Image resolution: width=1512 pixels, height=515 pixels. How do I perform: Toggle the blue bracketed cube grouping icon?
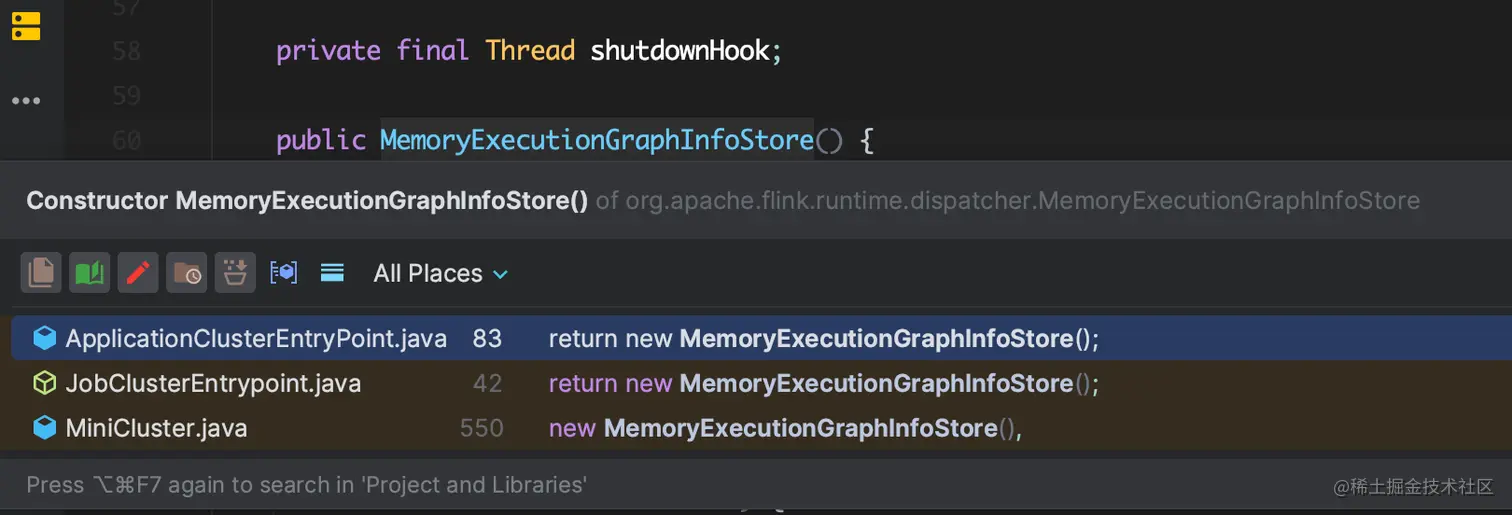click(284, 273)
